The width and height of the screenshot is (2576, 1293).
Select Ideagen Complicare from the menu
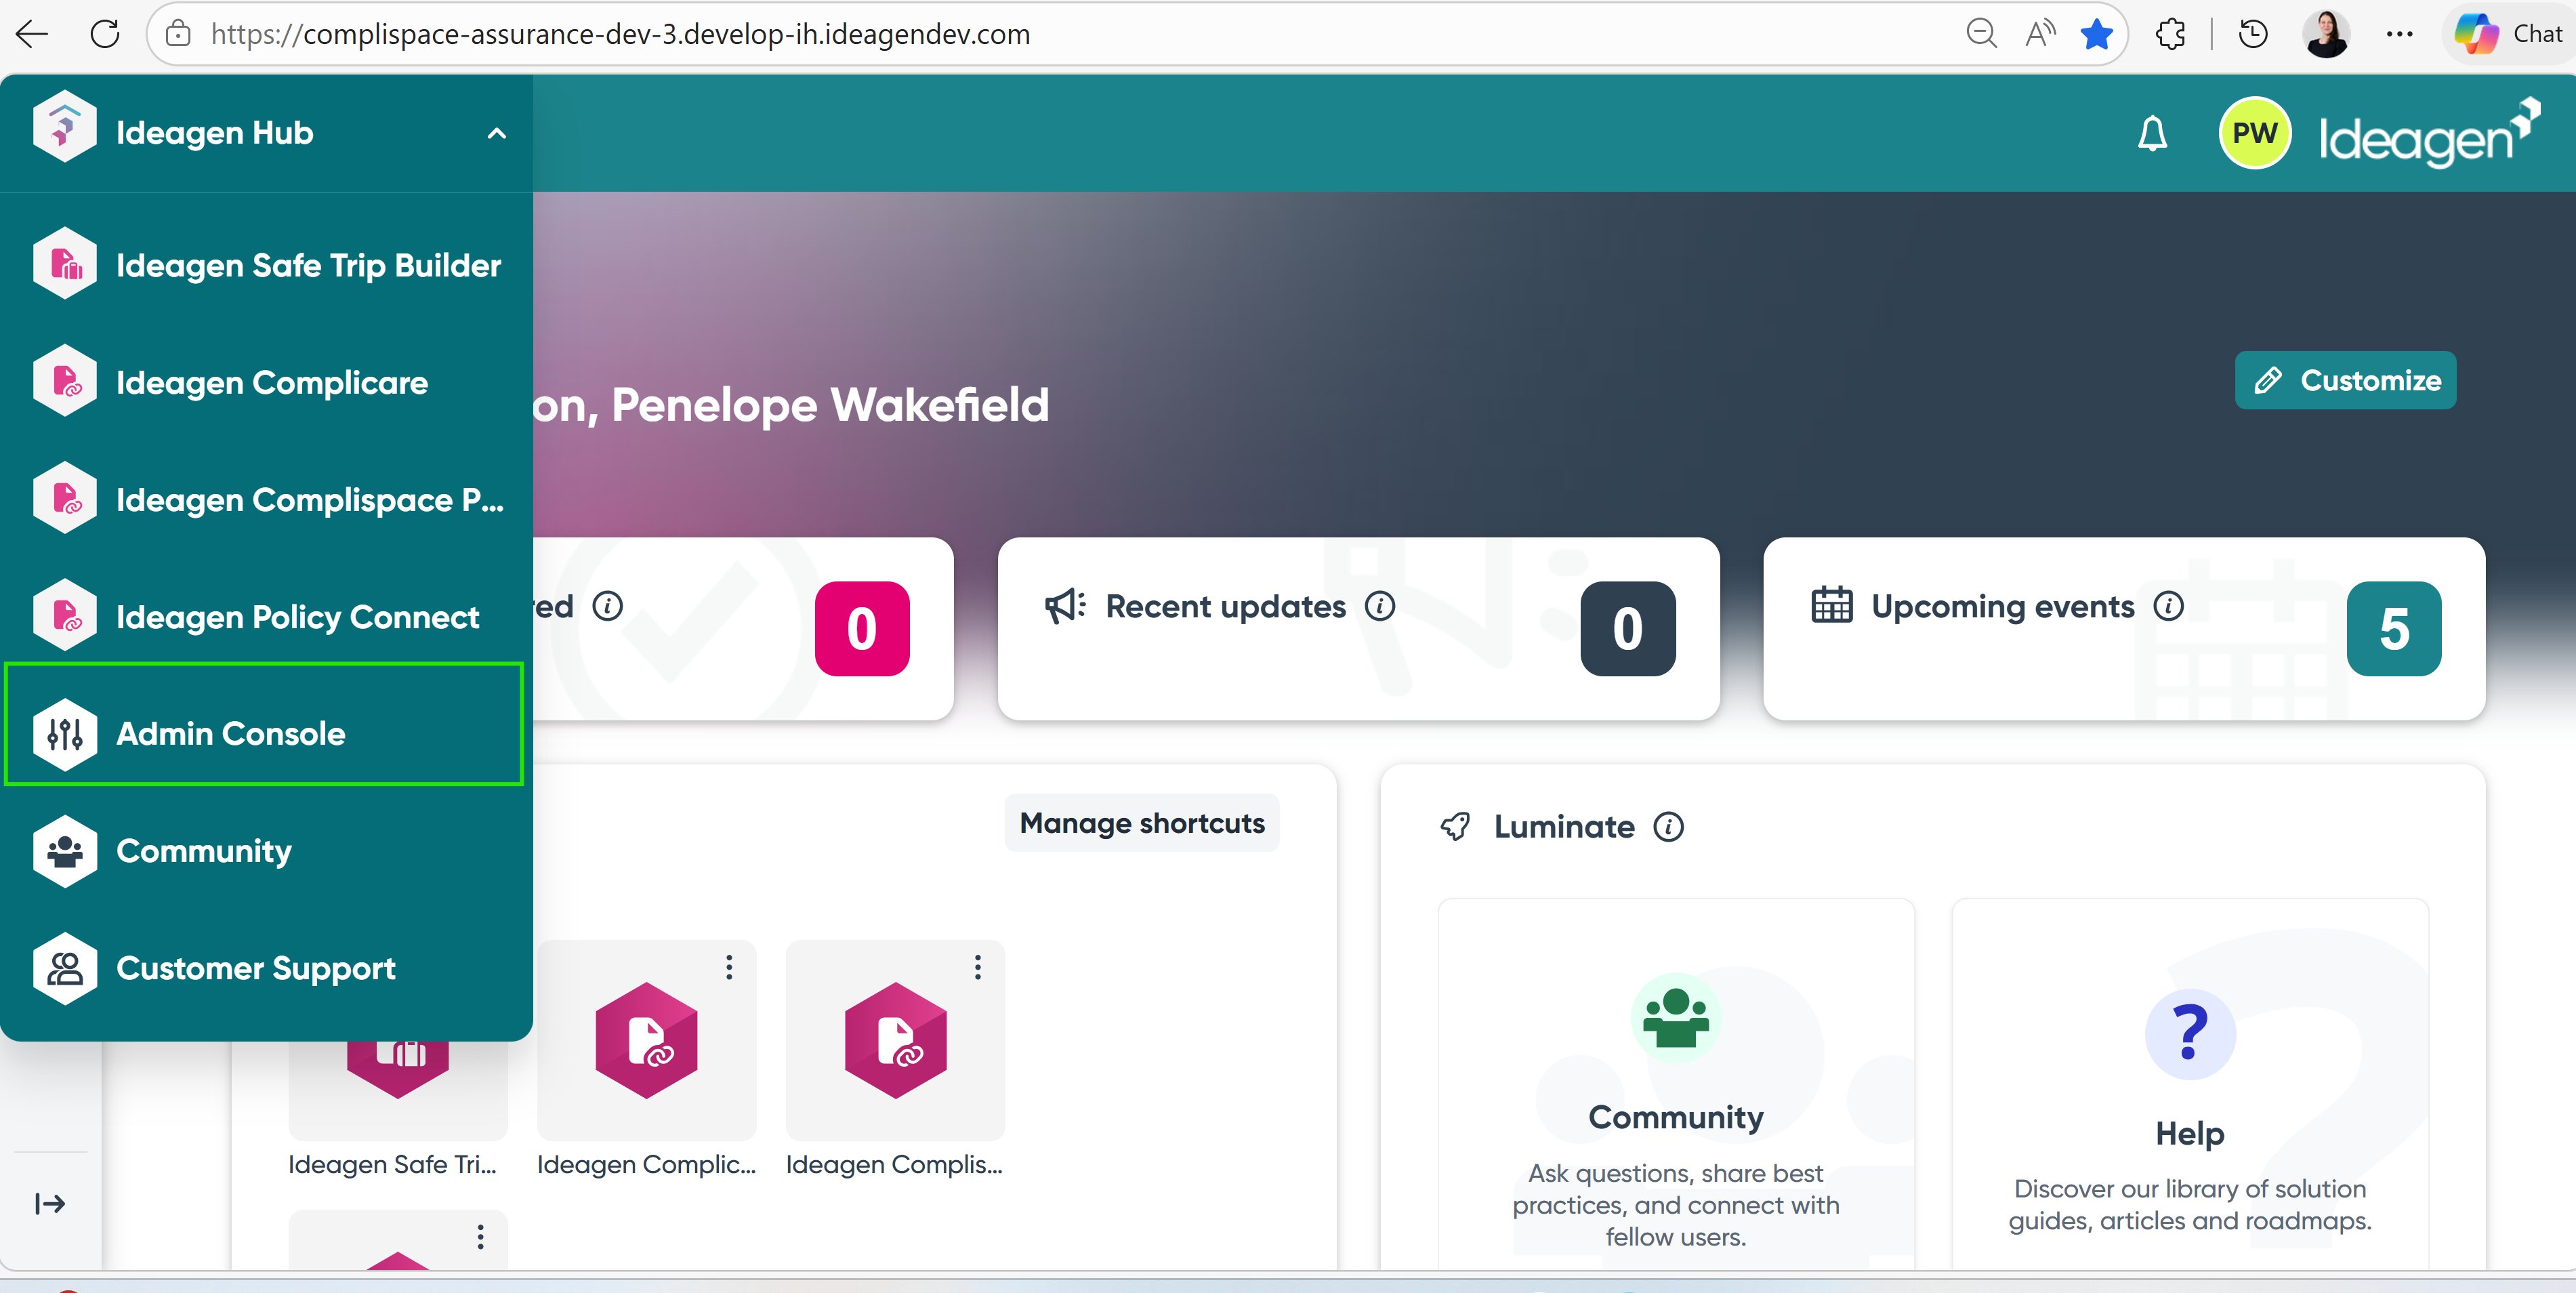[266, 382]
